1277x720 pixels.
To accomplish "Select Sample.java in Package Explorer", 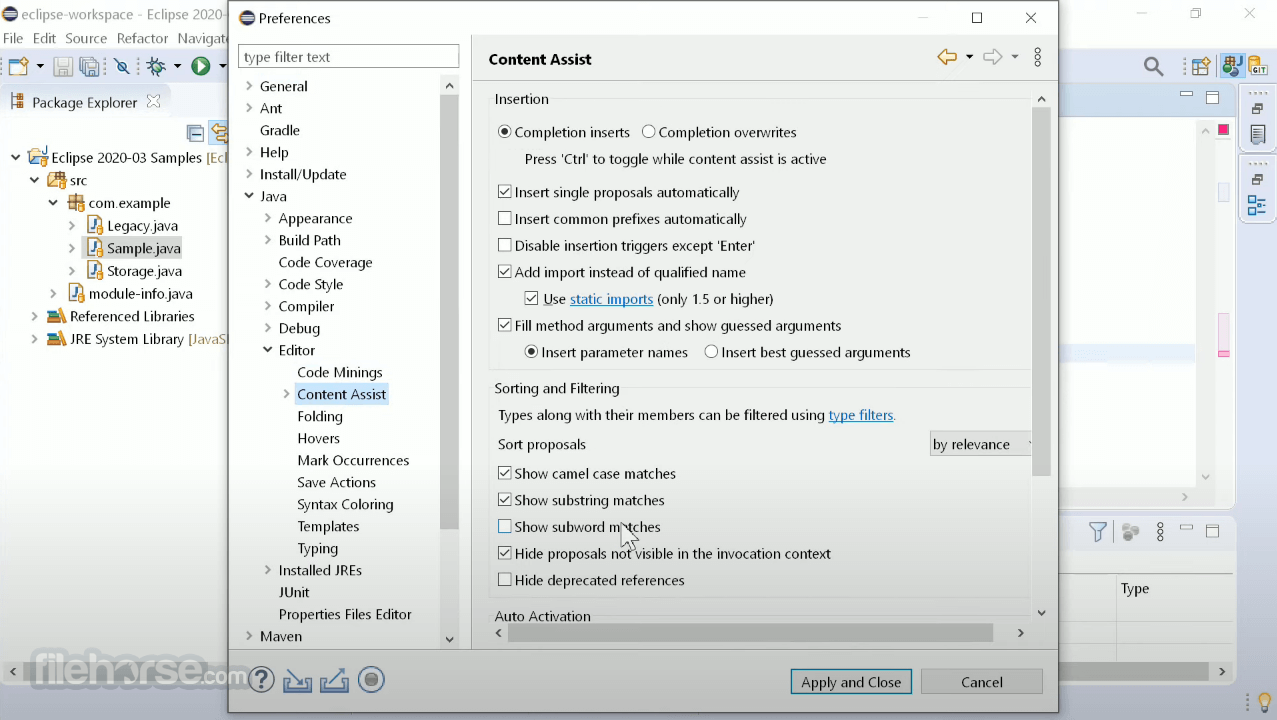I will point(144,248).
